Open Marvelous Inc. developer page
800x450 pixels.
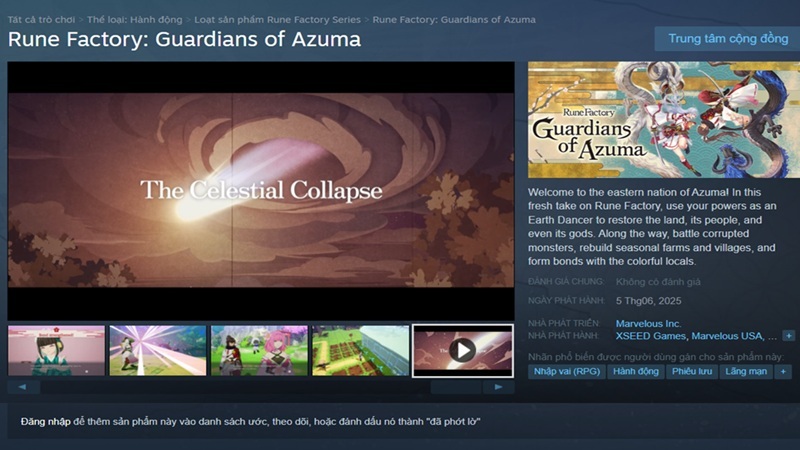tap(648, 323)
